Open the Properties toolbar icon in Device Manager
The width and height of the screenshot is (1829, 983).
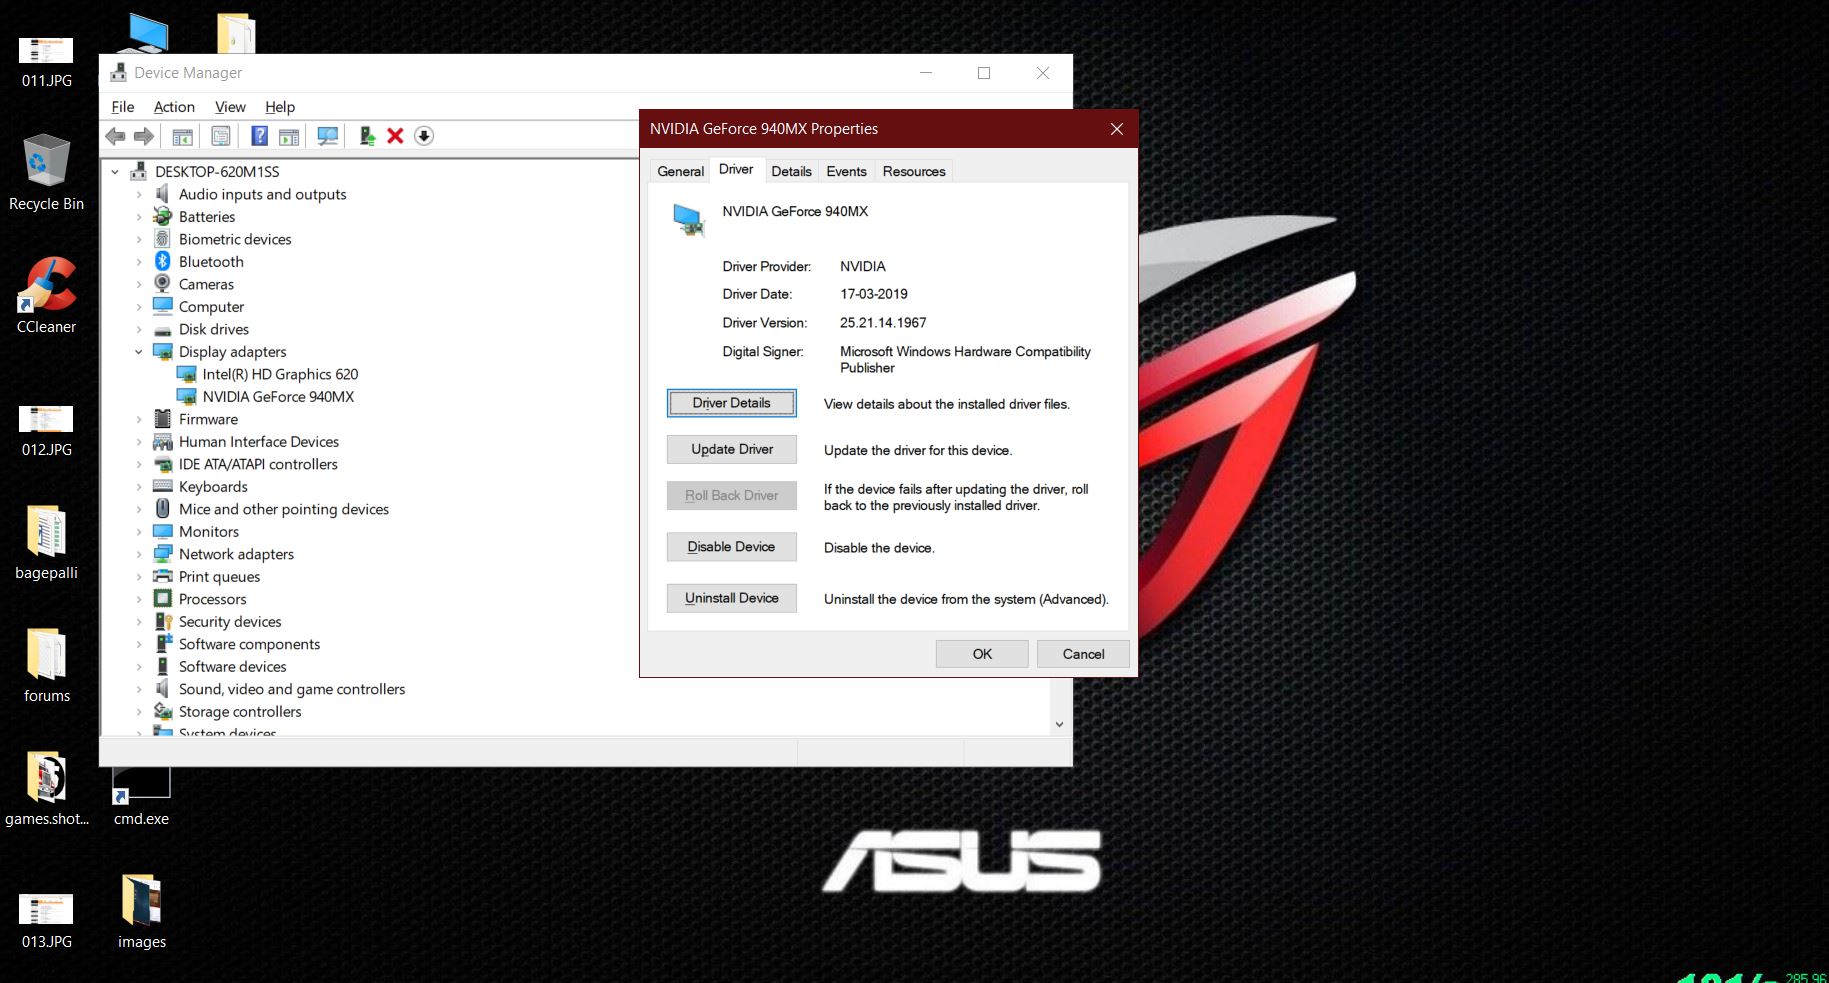(221, 136)
